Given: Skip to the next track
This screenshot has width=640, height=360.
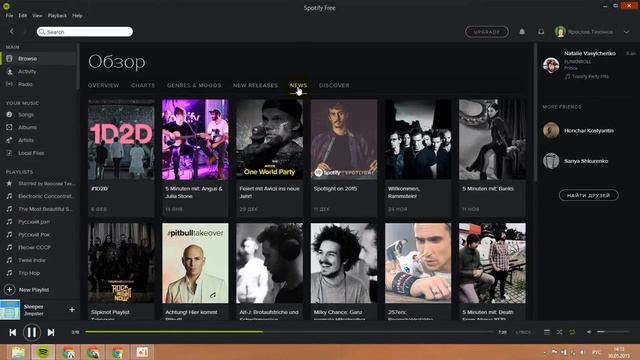Looking at the screenshot, I should [x=51, y=333].
